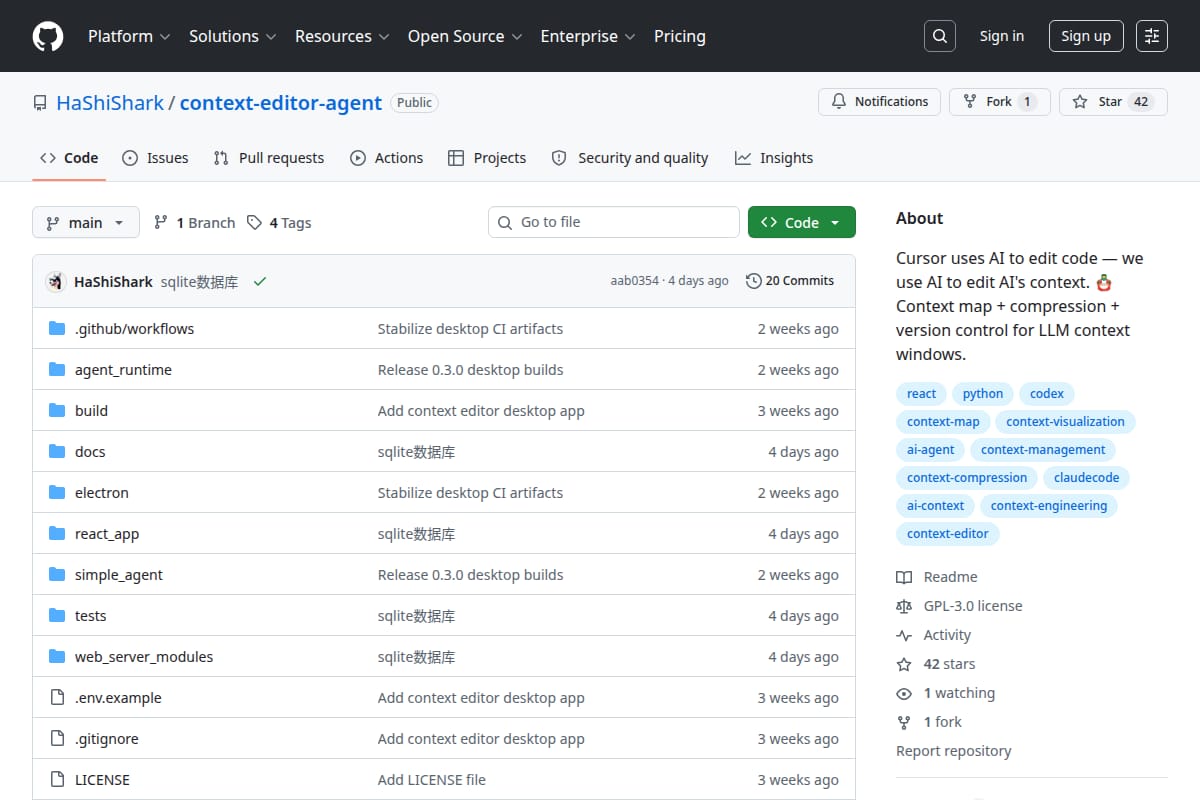Open the header appearance settings icon button
The height and width of the screenshot is (800, 1200).
1152,36
